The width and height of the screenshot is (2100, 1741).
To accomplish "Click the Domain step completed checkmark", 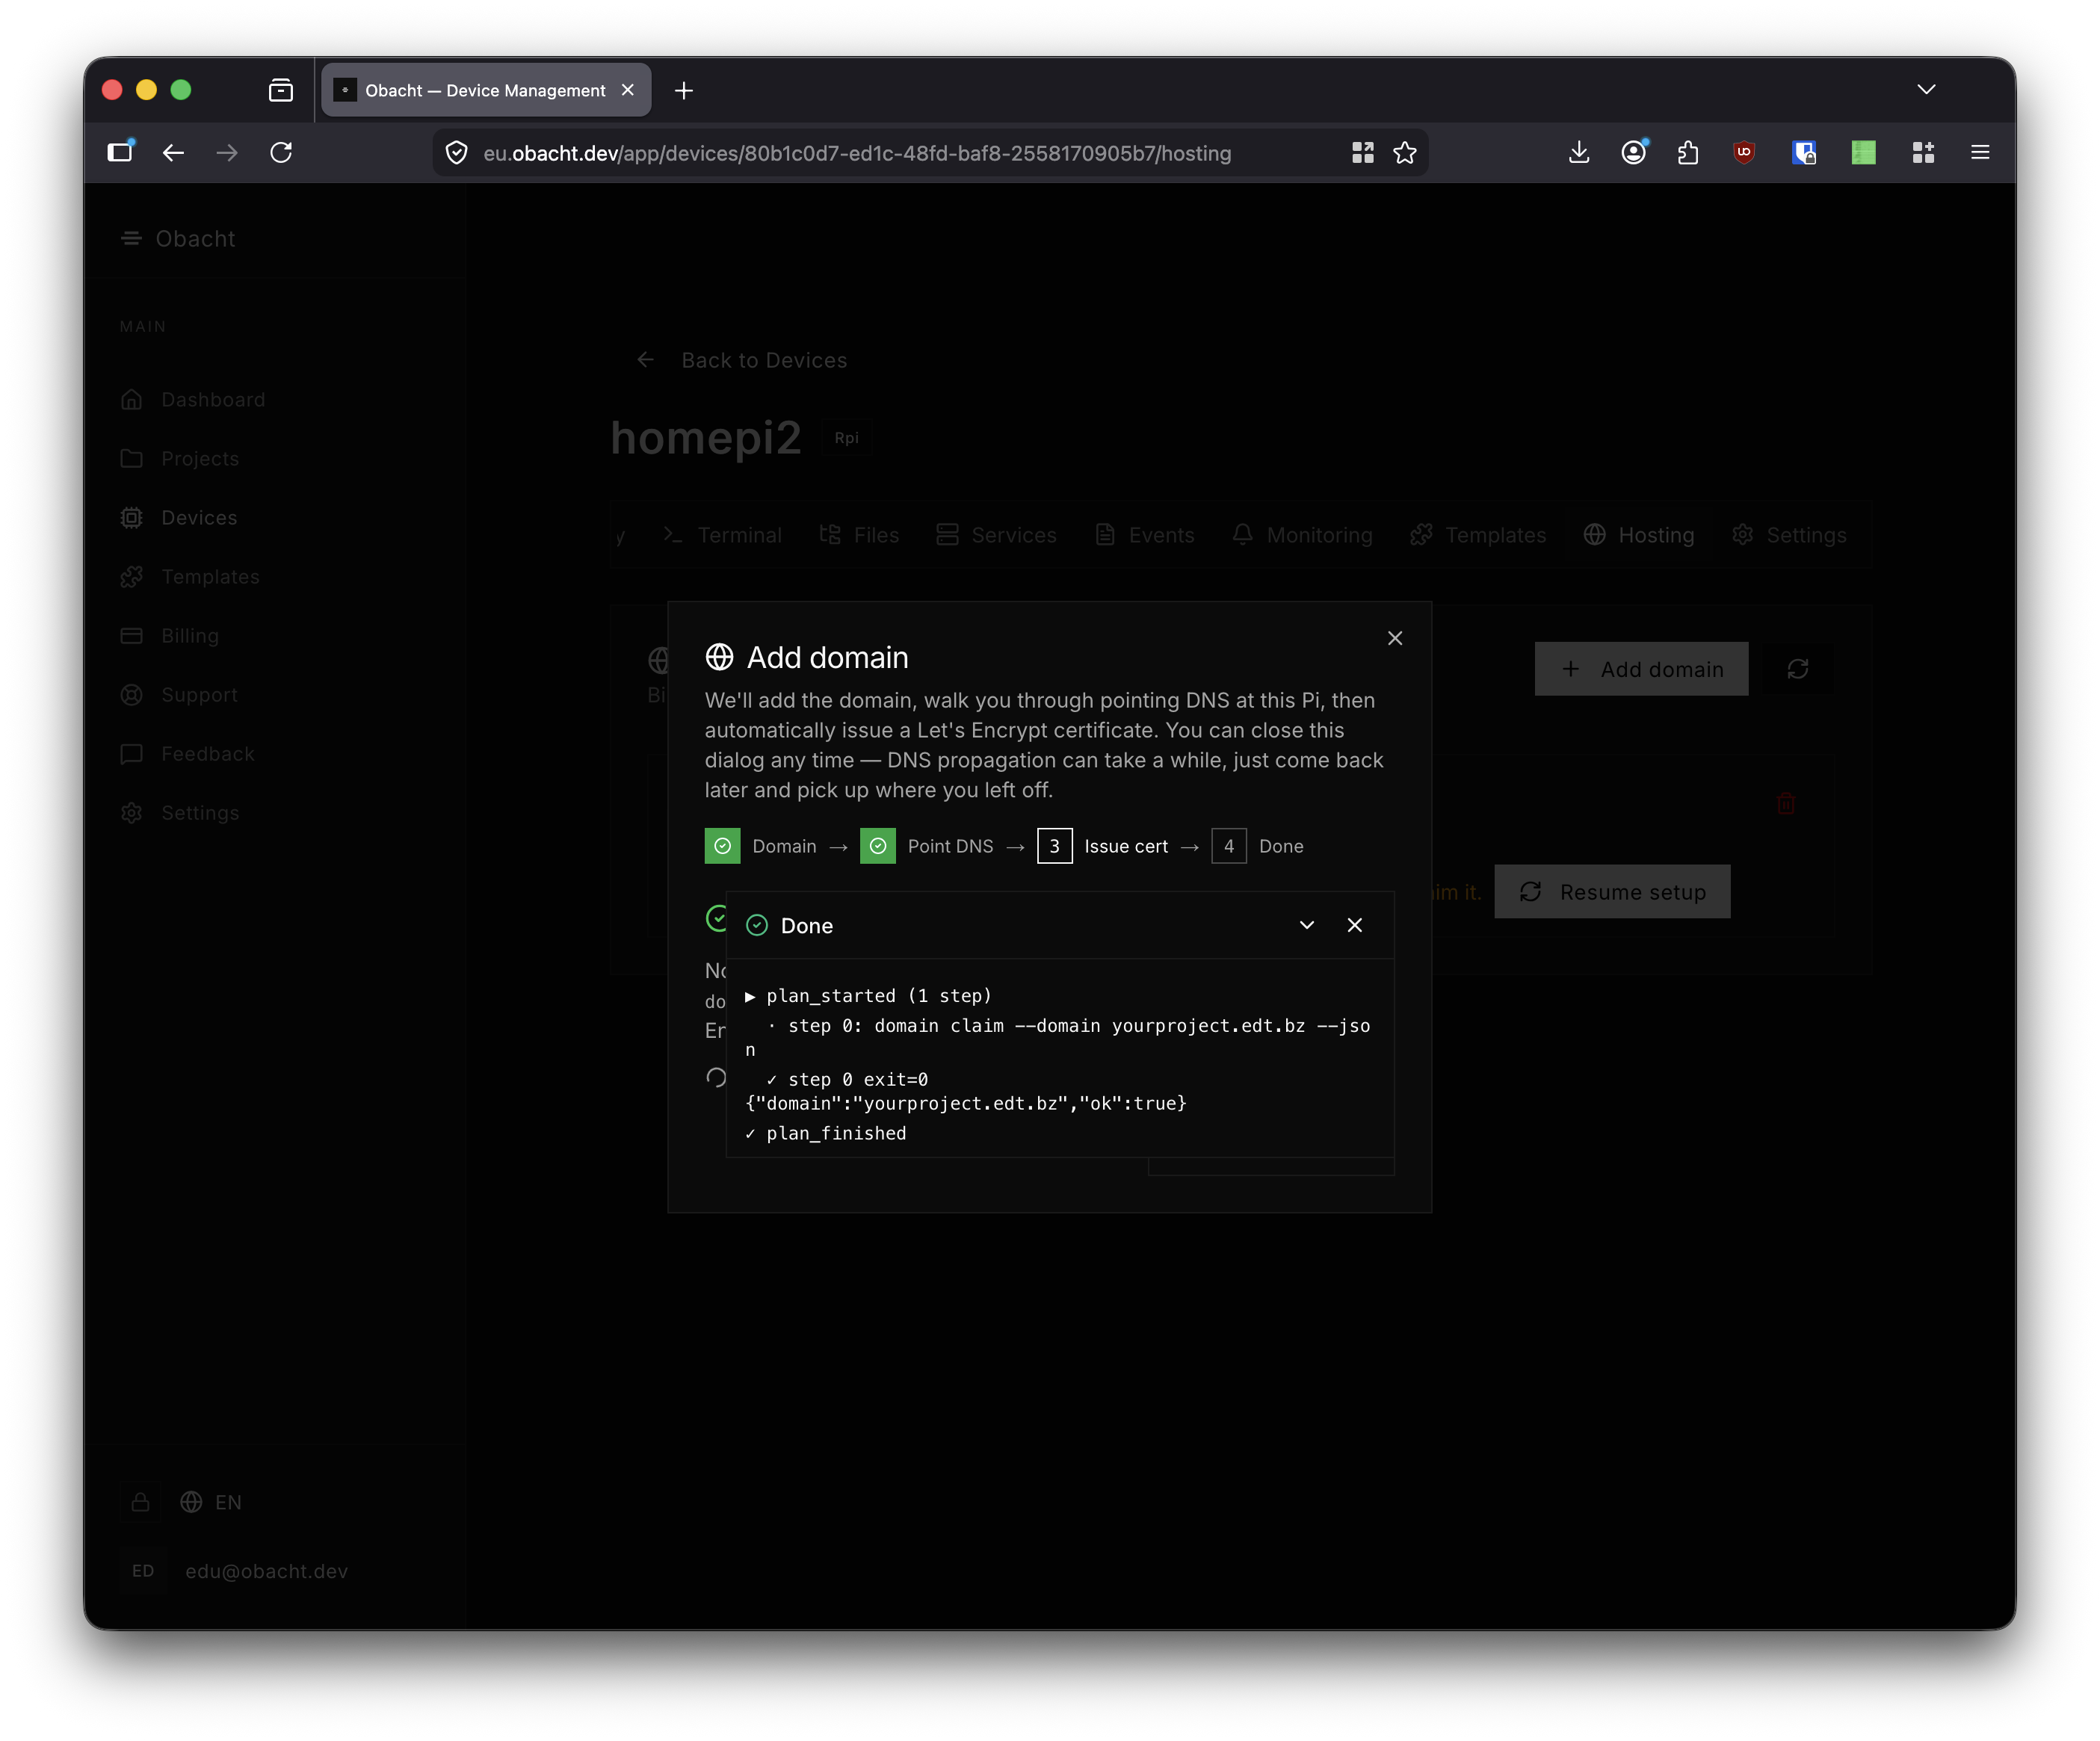I will [x=722, y=846].
